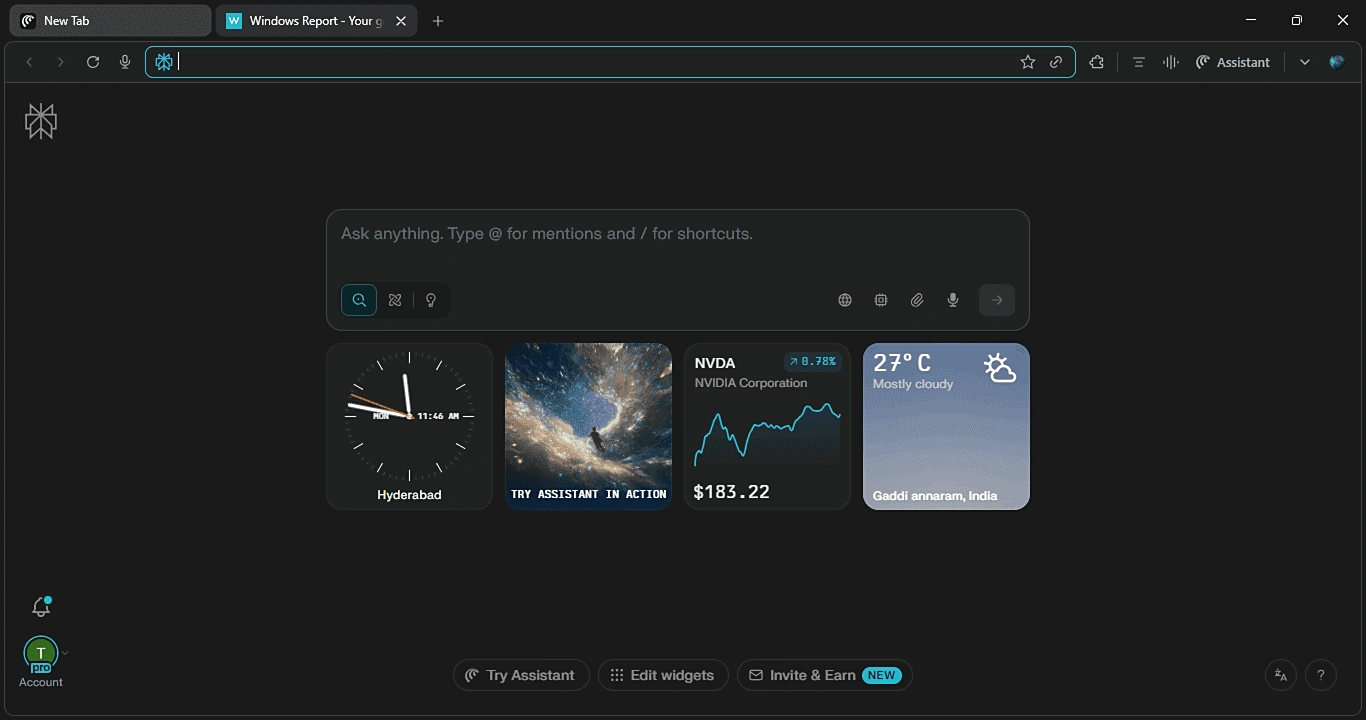Screen dimensions: 1366x720
Task: Open the browser extensions puzzle icon
Action: [x=1096, y=62]
